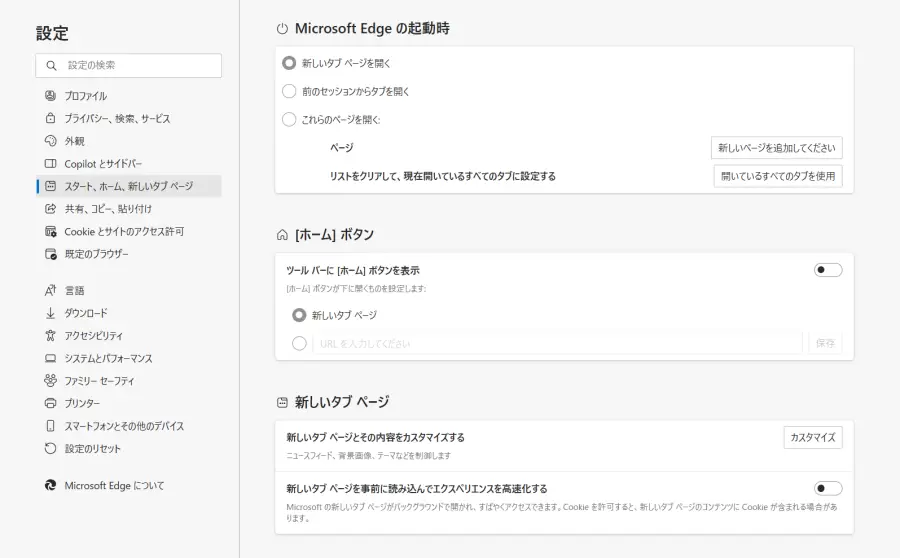The width and height of the screenshot is (900, 558).
Task: Open 設定のリセット section
Action: [129, 448]
